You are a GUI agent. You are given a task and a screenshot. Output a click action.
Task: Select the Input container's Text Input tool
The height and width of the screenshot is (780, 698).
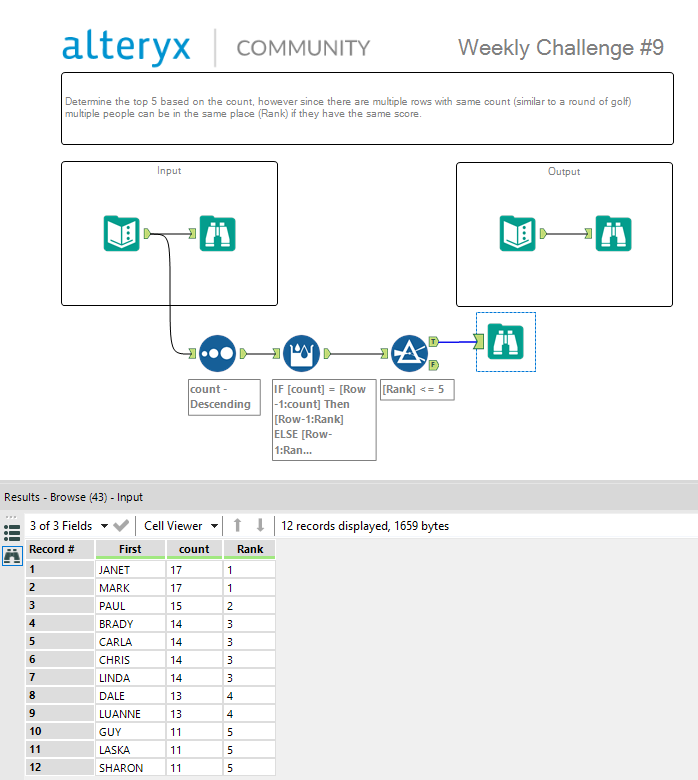click(x=121, y=233)
